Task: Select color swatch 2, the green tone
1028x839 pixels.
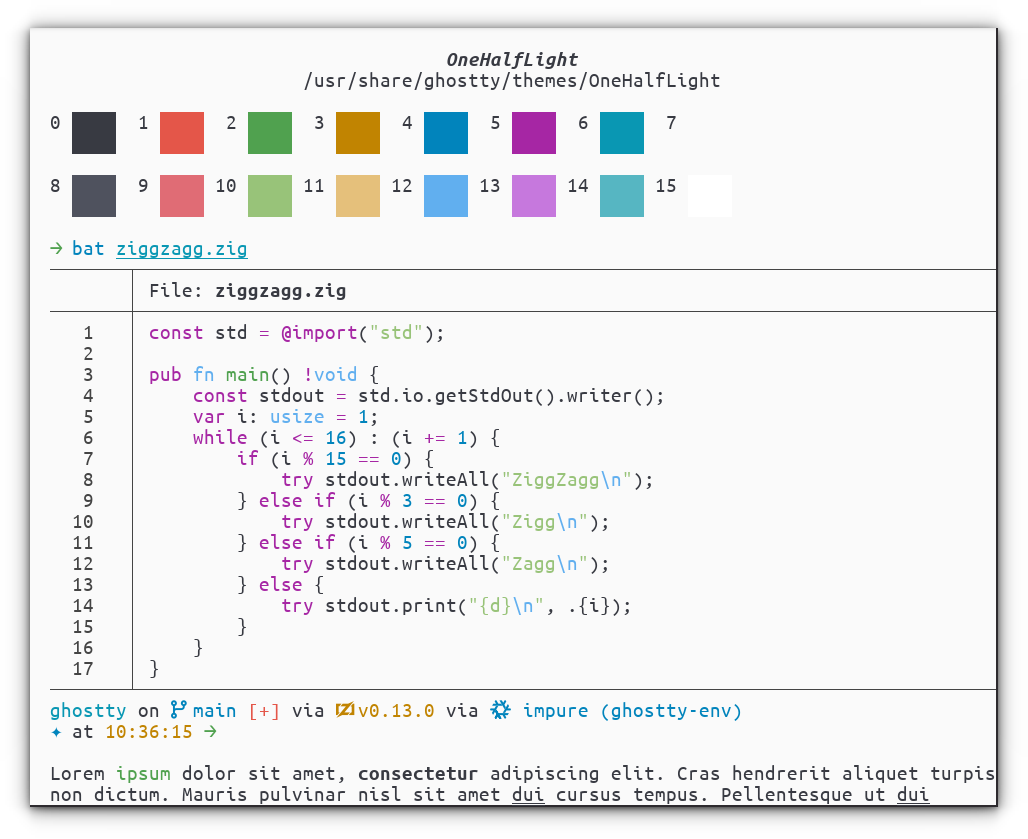Action: click(269, 133)
